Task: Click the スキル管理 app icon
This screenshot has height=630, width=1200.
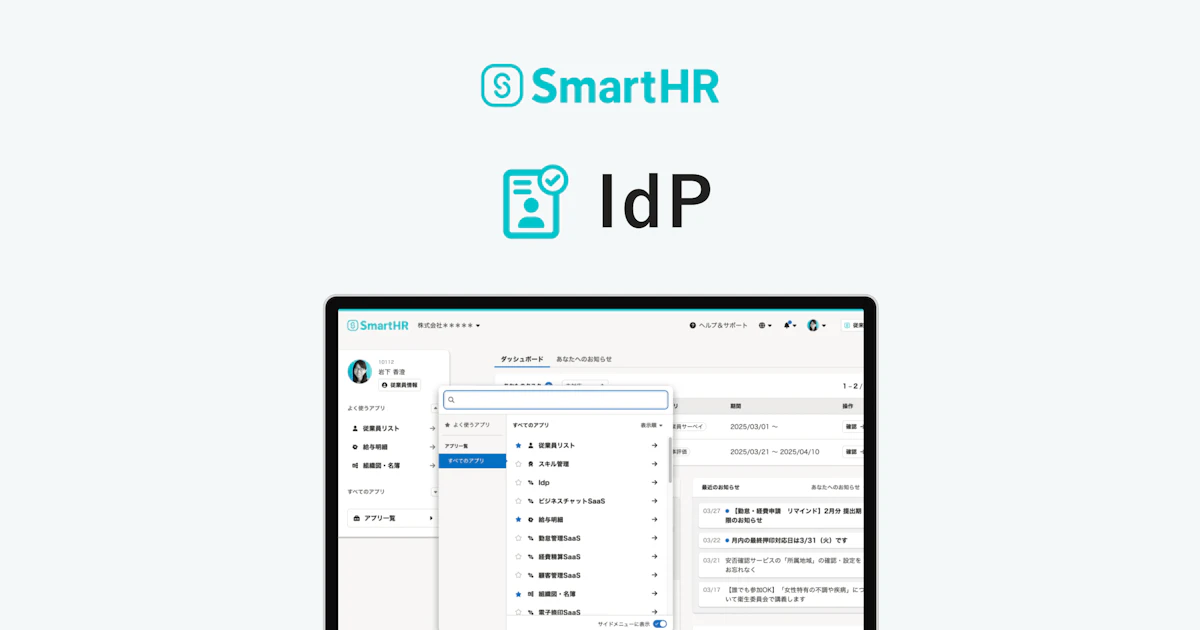Action: [531, 464]
